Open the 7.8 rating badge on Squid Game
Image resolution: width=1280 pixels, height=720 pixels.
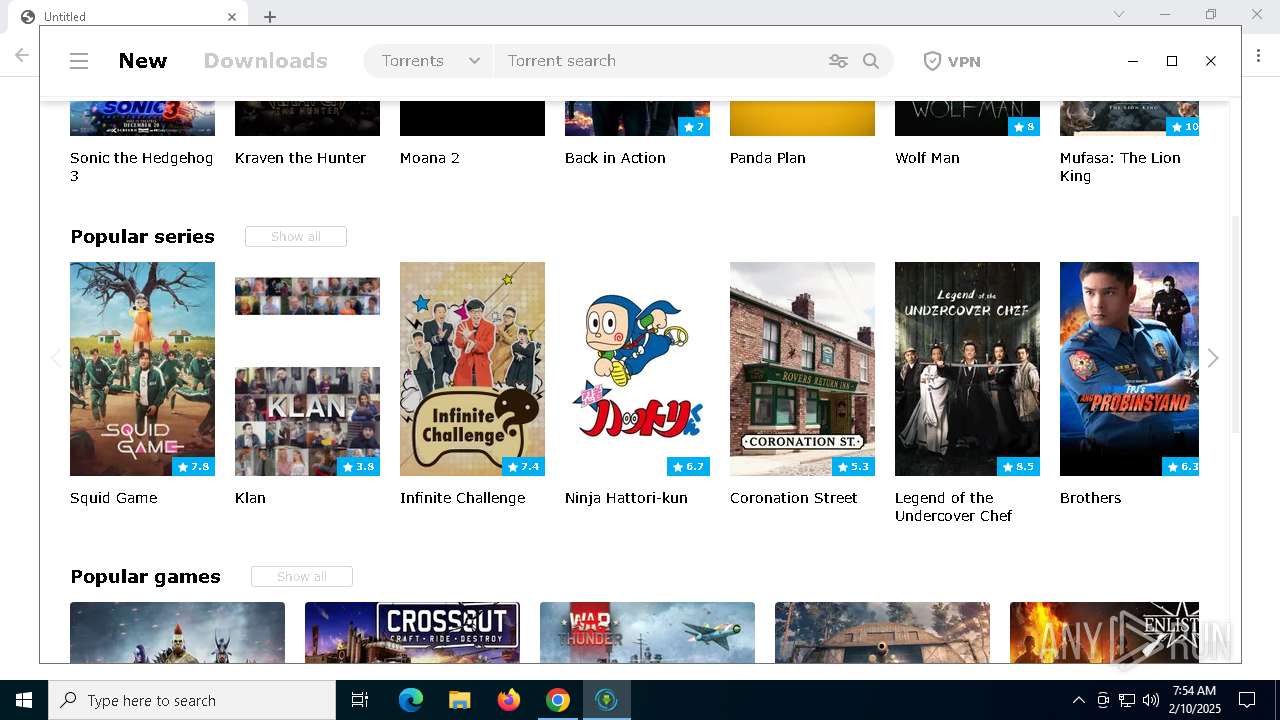pos(193,467)
